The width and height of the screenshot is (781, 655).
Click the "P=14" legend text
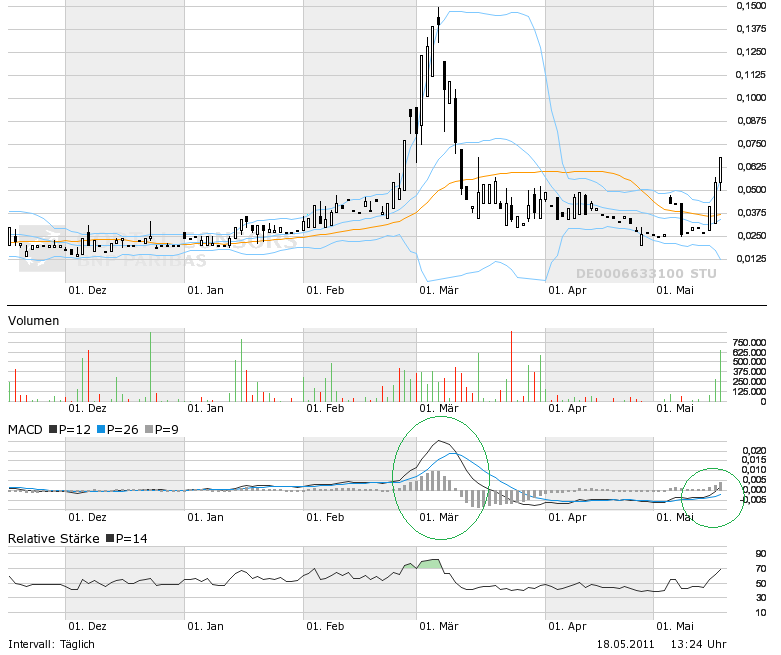coord(132,538)
